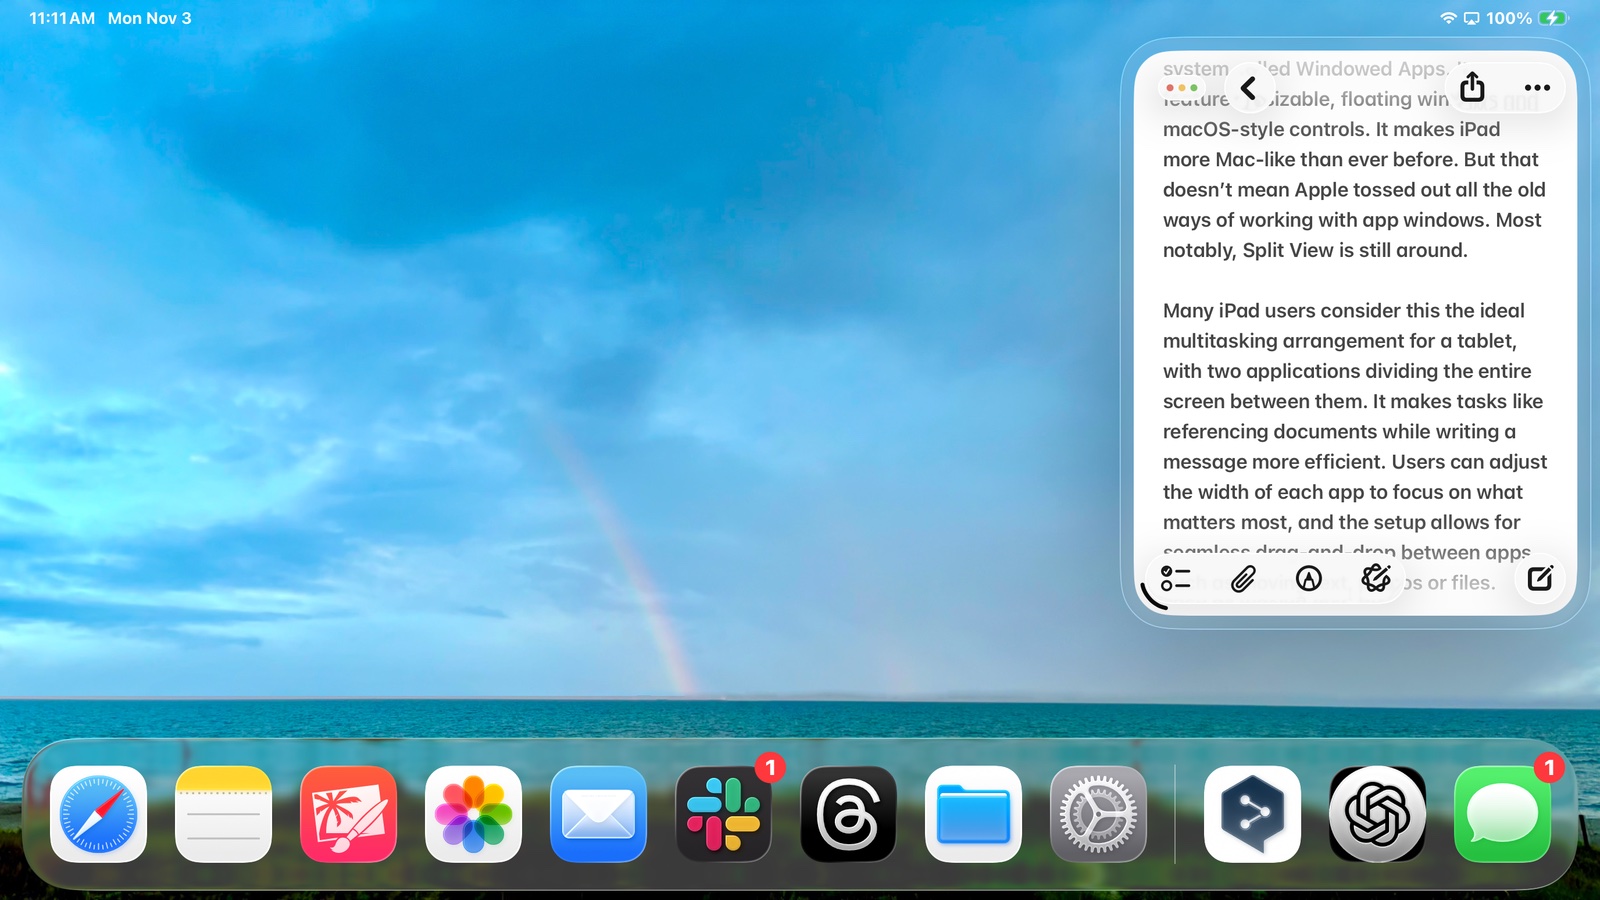Tap "Many iPad users consider this the ideal"
Screen dimensions: 1600x900
click(1344, 310)
